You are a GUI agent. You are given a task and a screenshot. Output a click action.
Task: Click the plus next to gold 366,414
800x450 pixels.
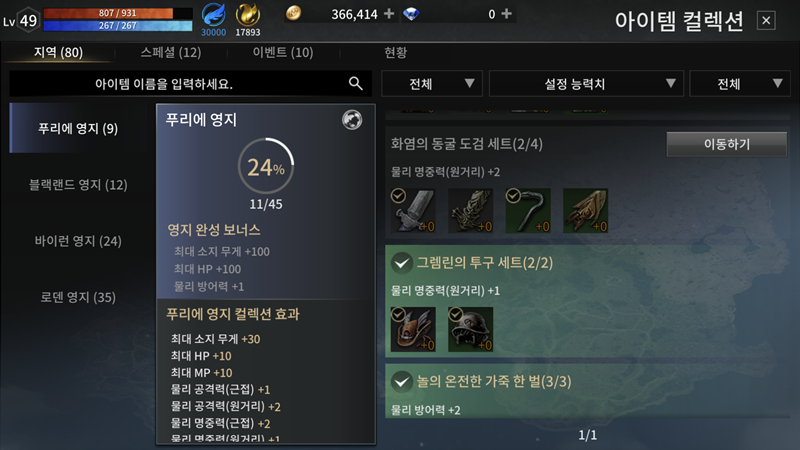[389, 14]
